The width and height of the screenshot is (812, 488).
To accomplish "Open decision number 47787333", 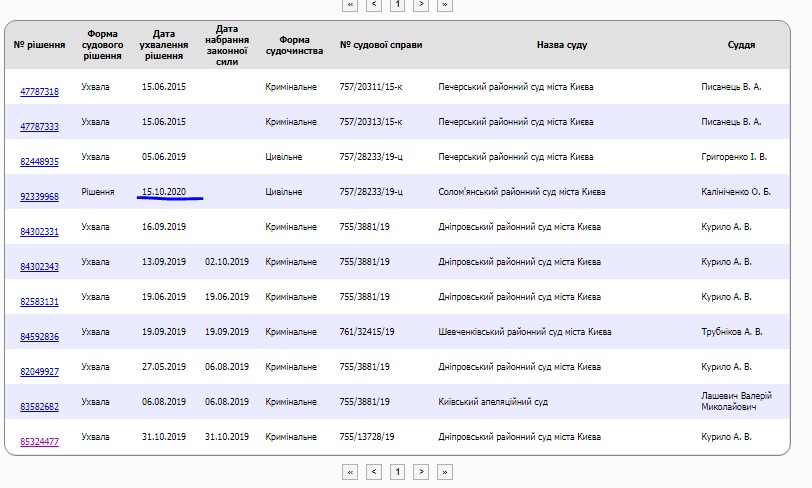I will click(39, 127).
